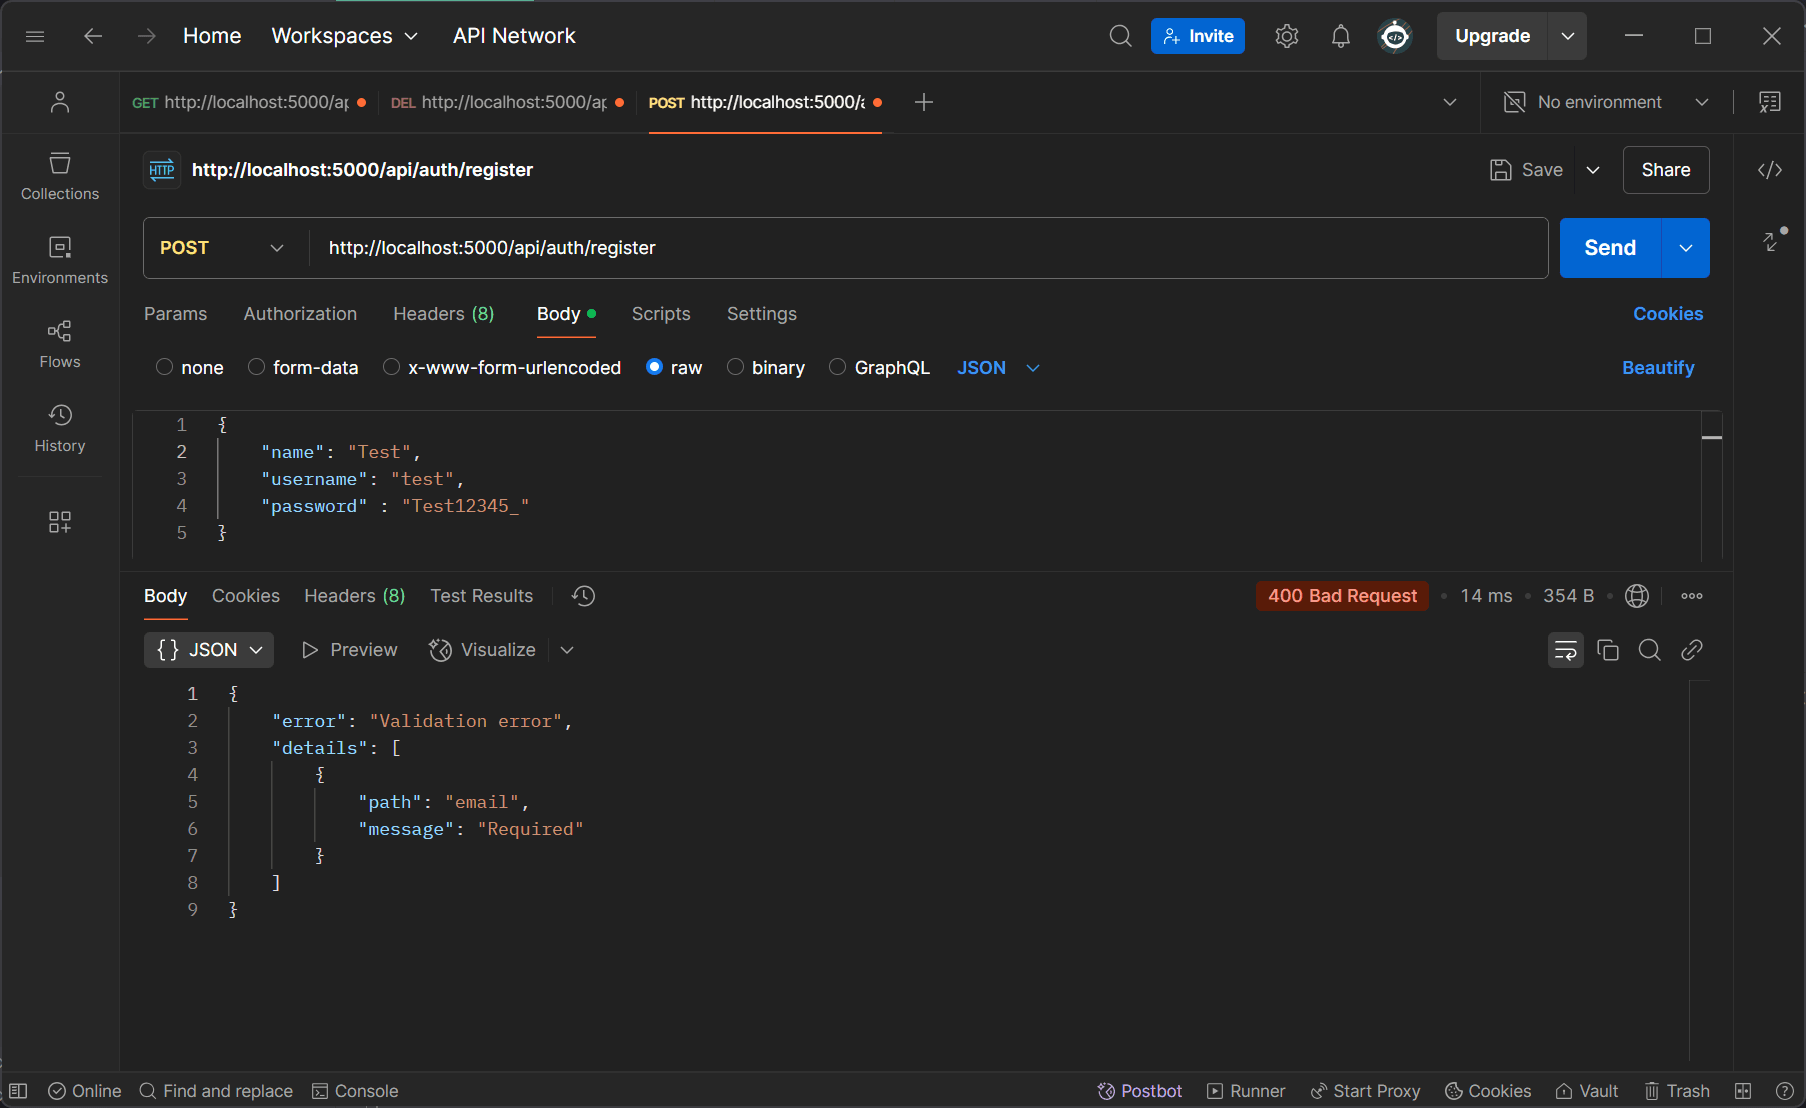The image size is (1806, 1108).
Task: Open Flows in the sidebar
Action: click(60, 344)
